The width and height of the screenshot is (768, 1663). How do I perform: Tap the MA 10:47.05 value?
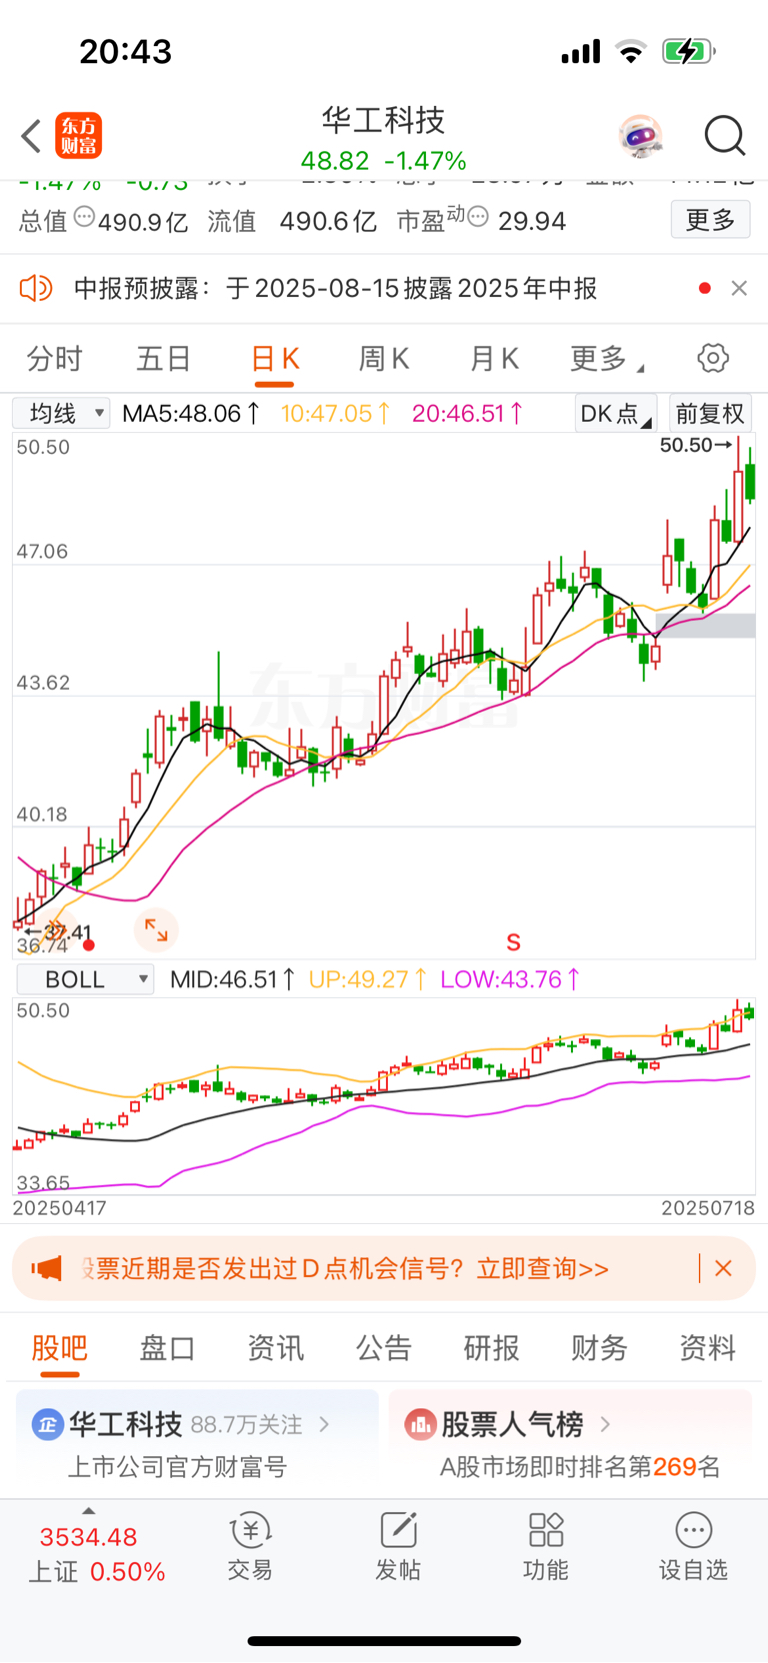point(336,413)
